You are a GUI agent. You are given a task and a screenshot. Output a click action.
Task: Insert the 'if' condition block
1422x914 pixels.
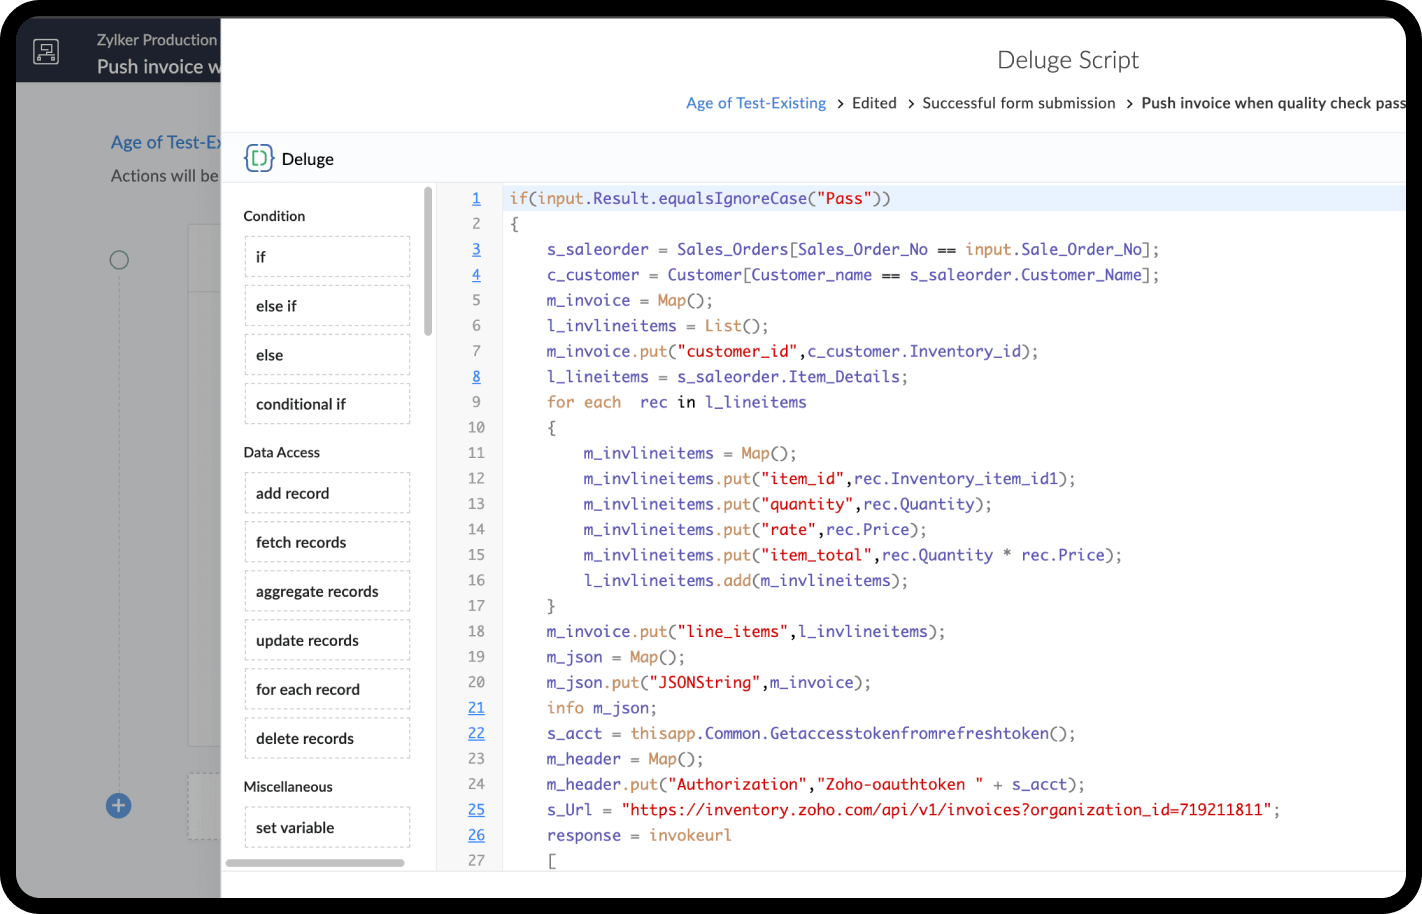[327, 257]
